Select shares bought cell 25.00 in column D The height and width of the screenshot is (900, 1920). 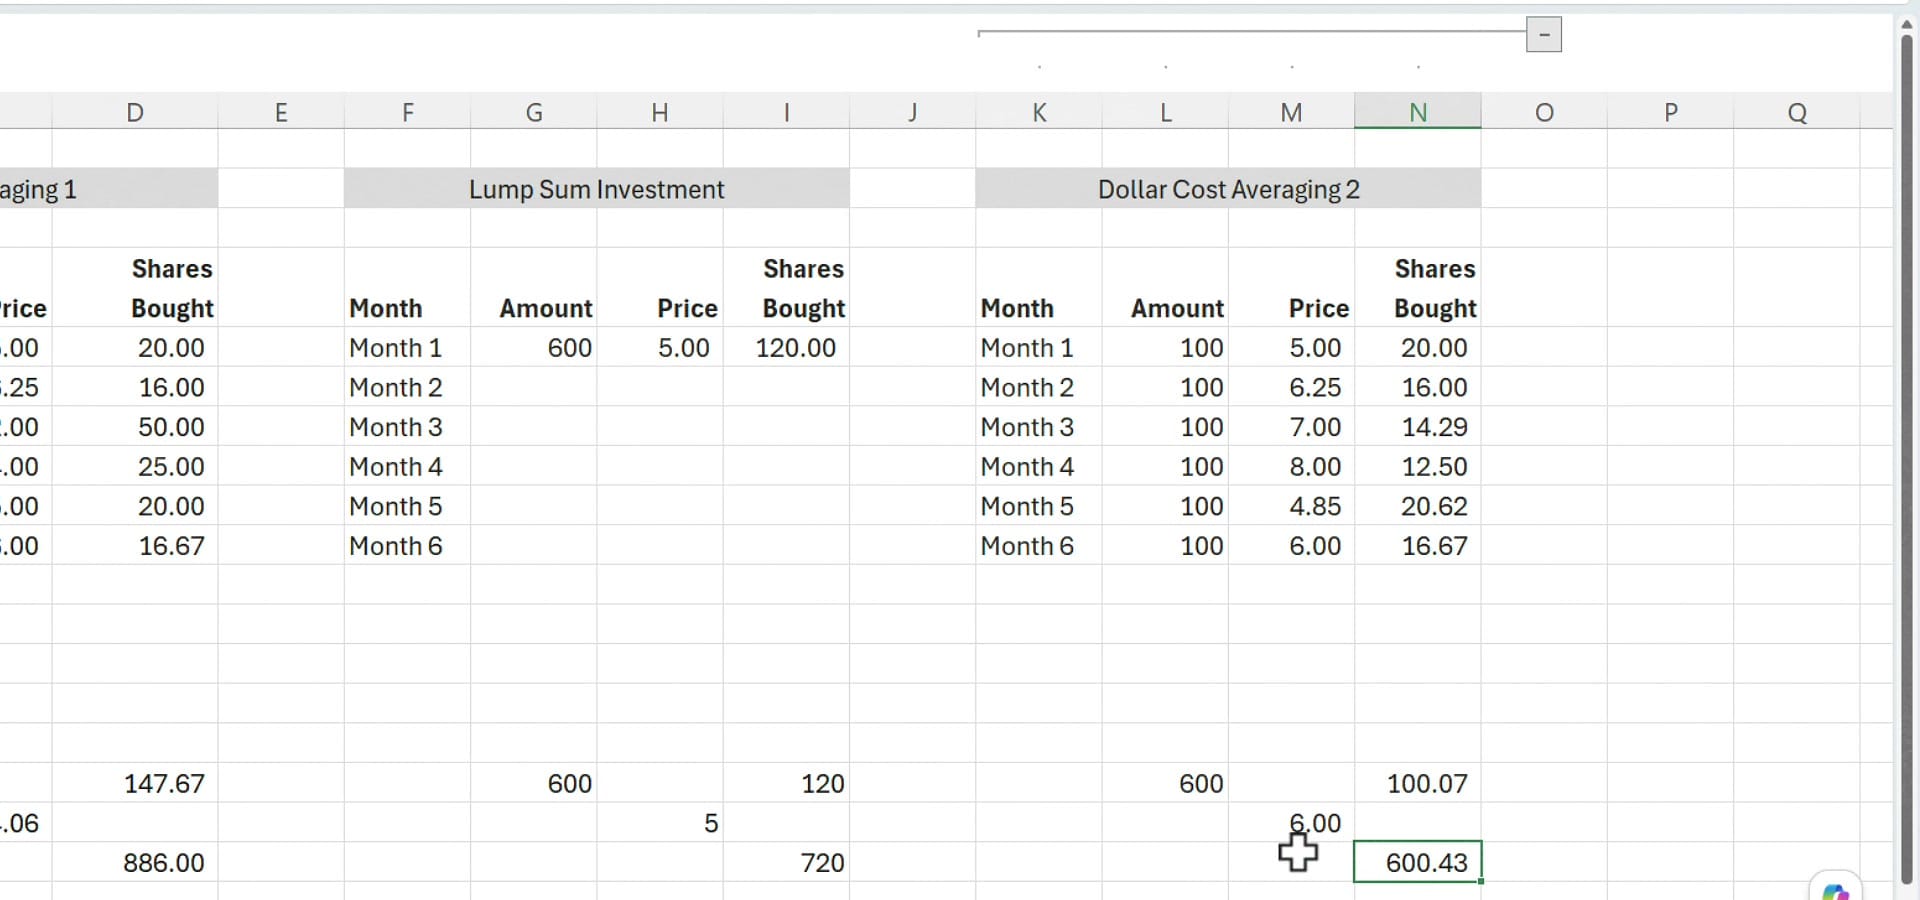[135, 467]
